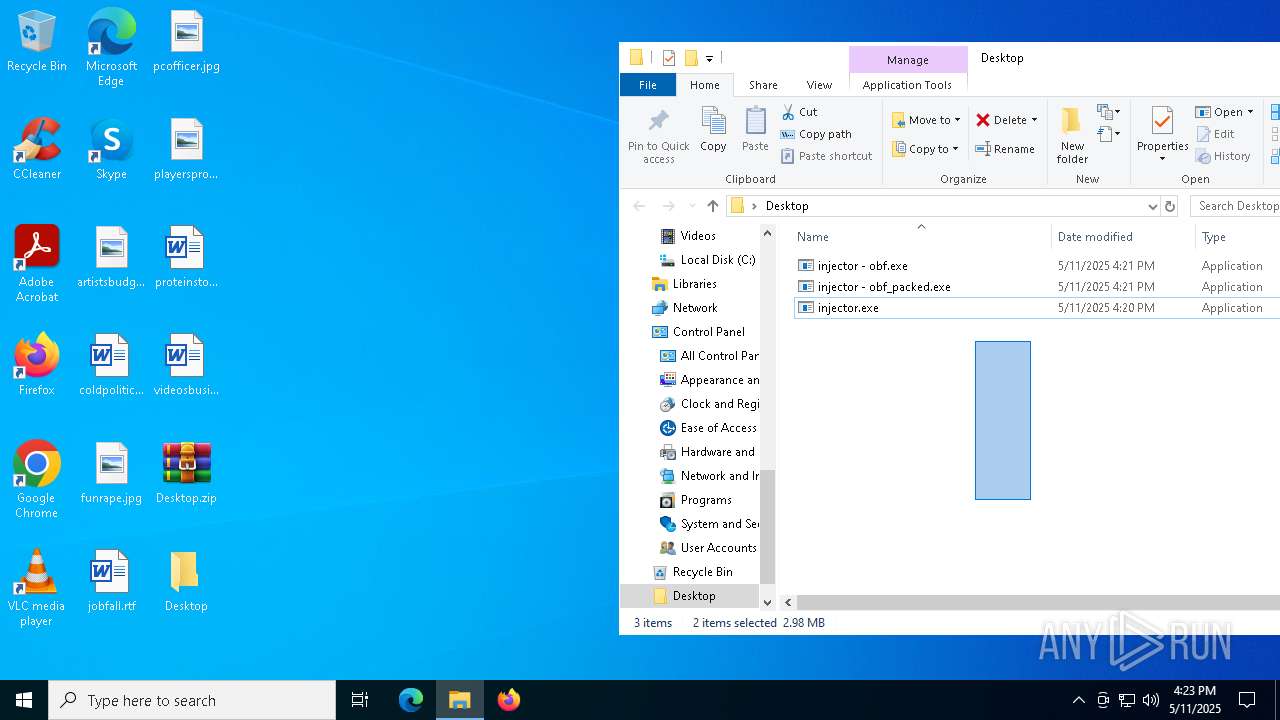Screen dimensions: 1280x720
Task: Open the Application Tools tab
Action: tap(907, 85)
